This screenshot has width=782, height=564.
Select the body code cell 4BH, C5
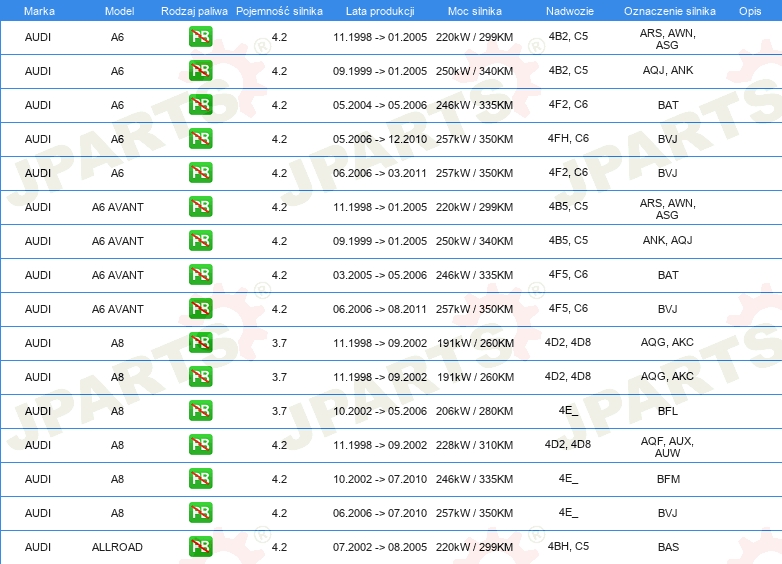tap(568, 546)
